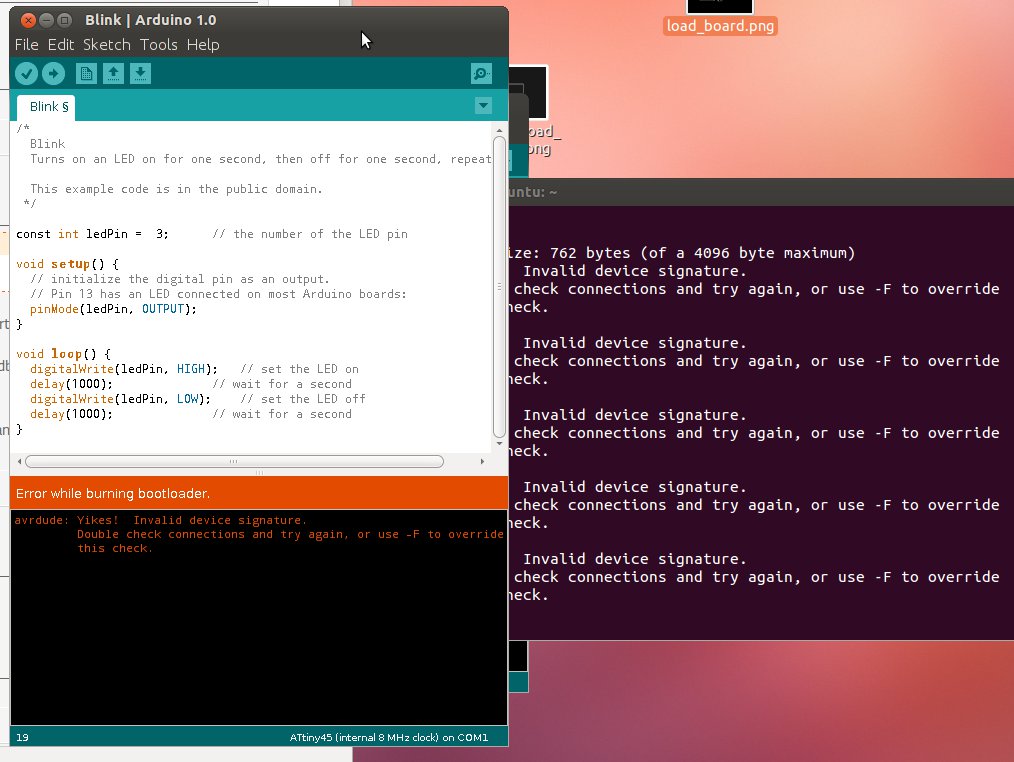Click the terminal line '762 bytes (of a 4096 byte maximum)'
This screenshot has width=1014, height=762.
tap(702, 253)
